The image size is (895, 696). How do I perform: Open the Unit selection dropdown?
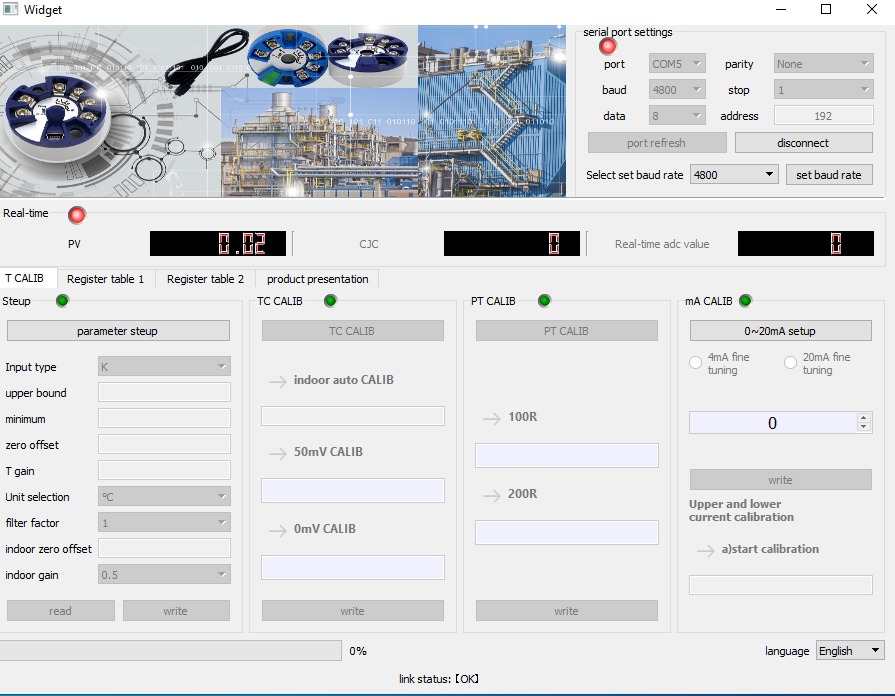(164, 496)
